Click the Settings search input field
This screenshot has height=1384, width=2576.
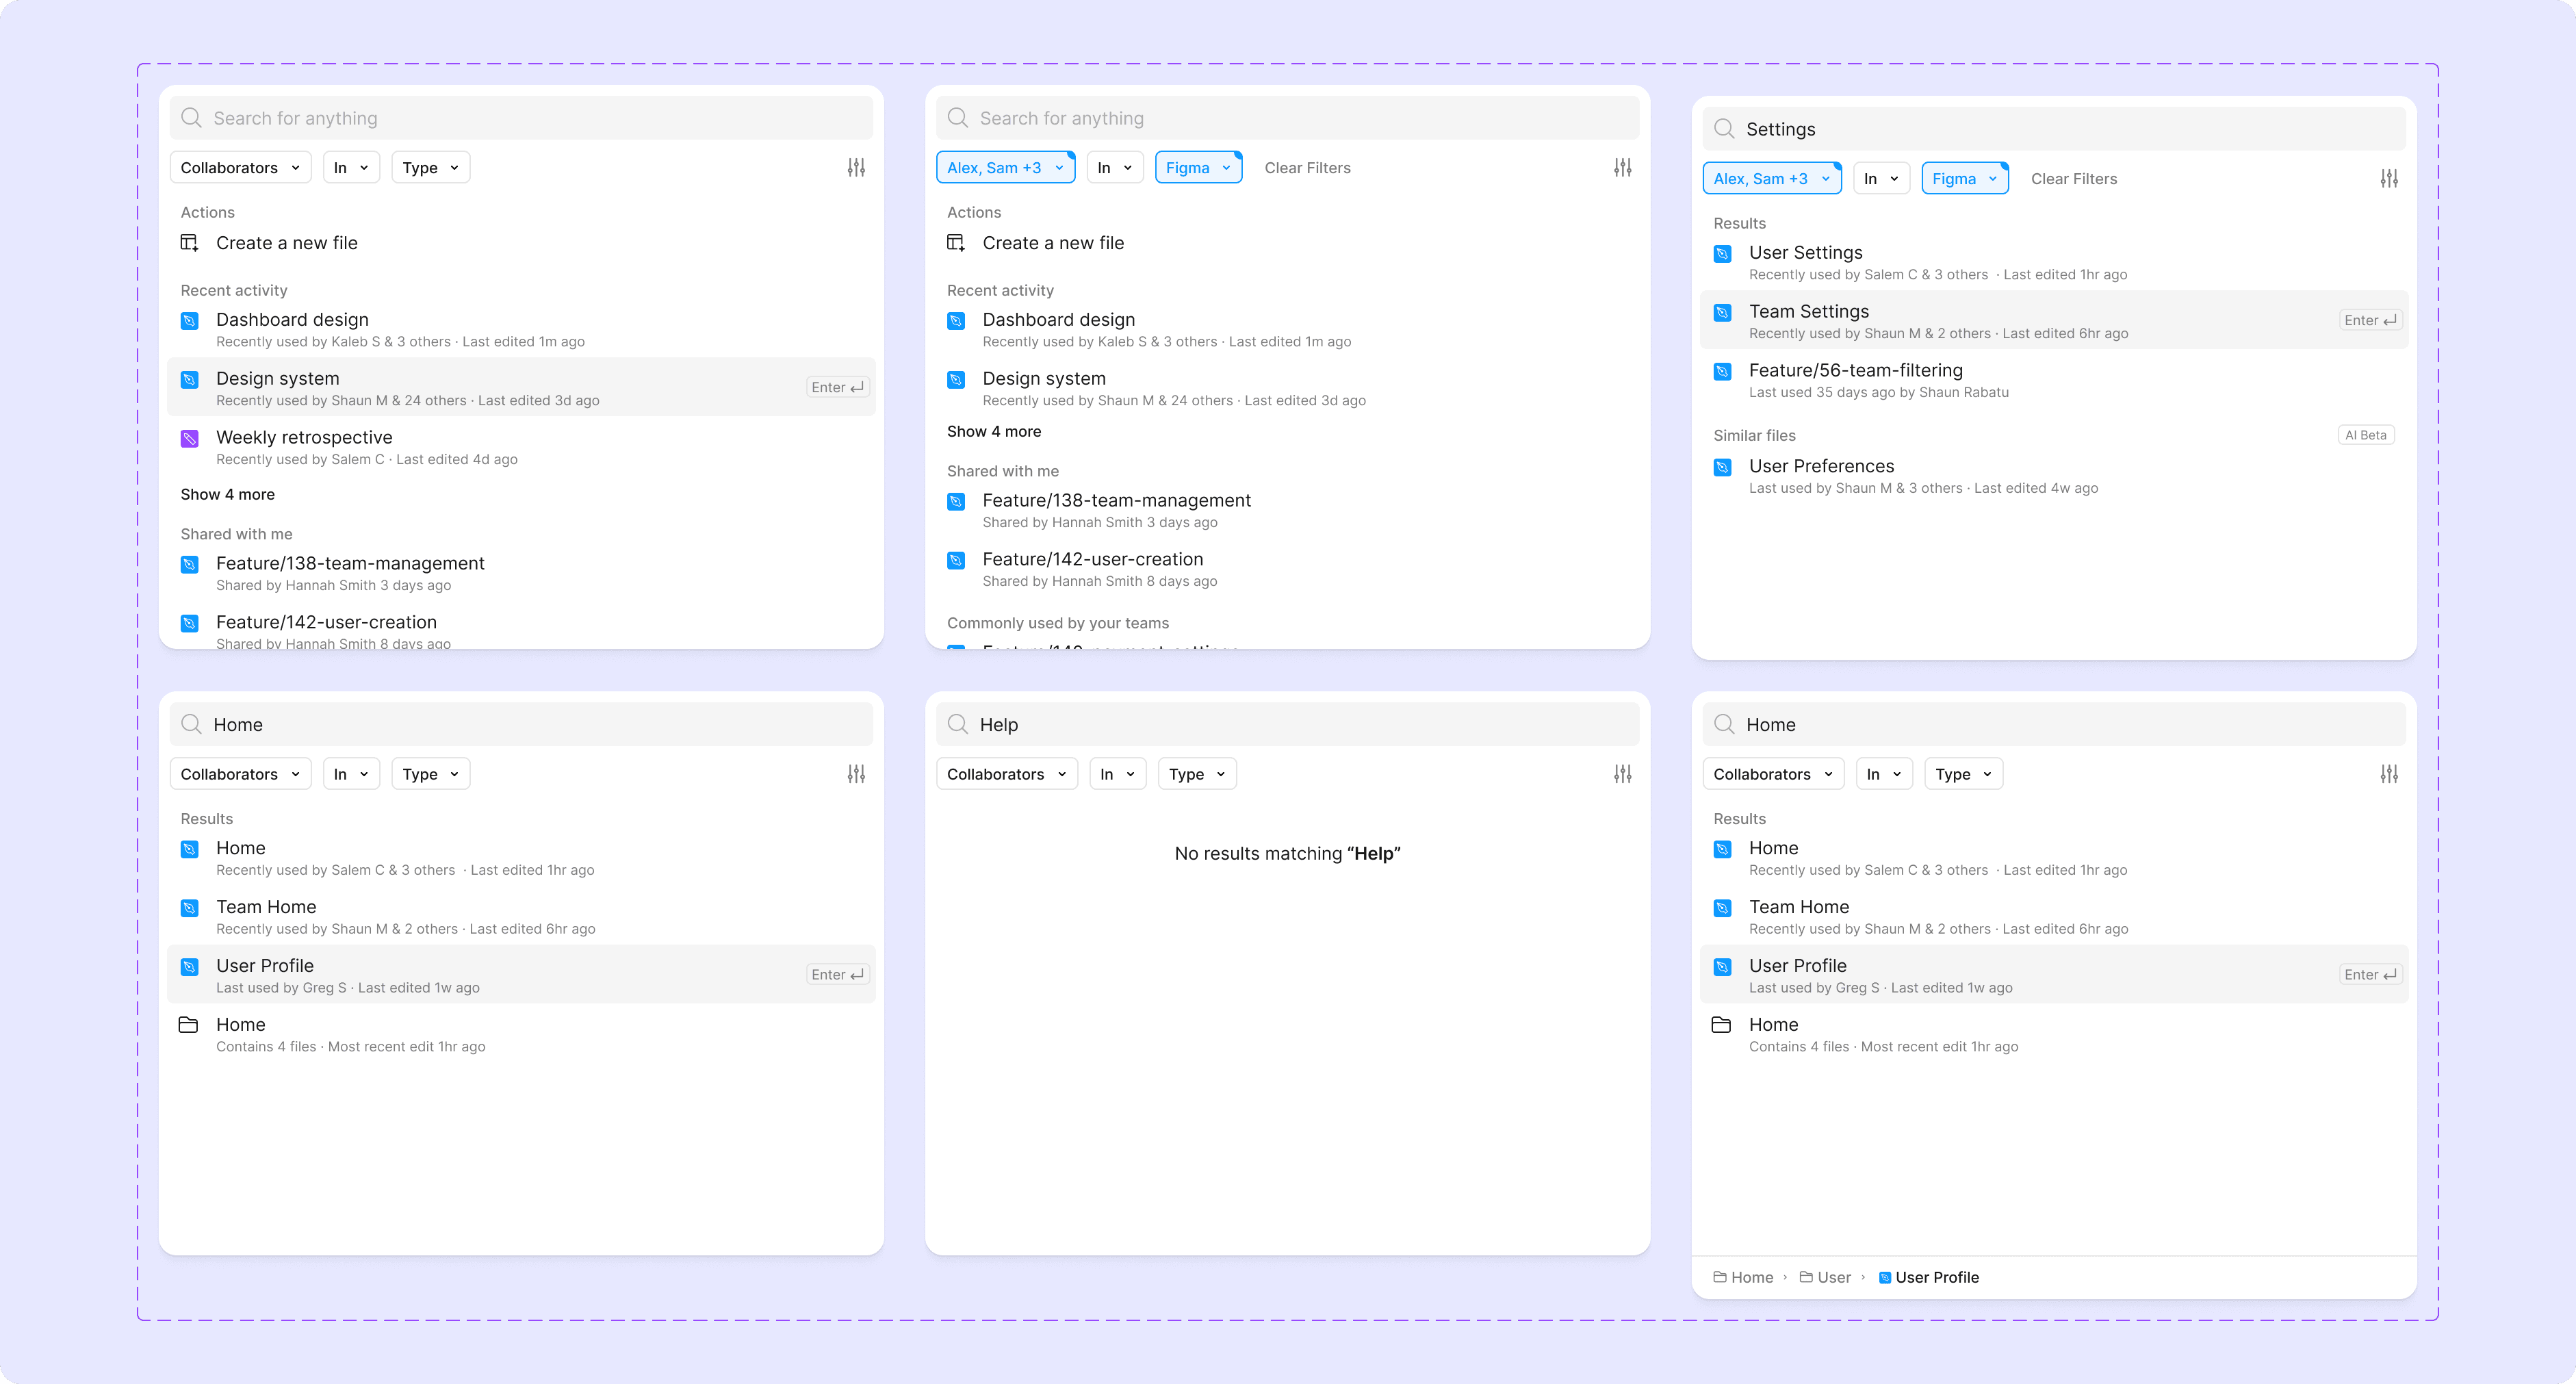(x=2054, y=129)
